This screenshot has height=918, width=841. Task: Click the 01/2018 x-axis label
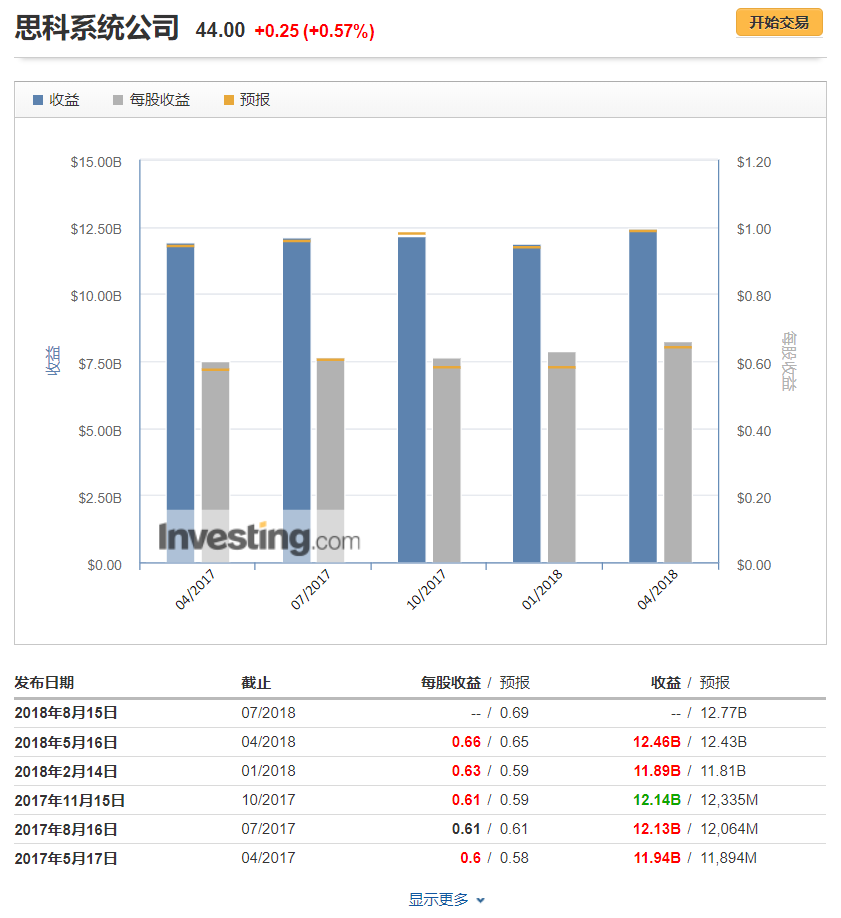542,589
